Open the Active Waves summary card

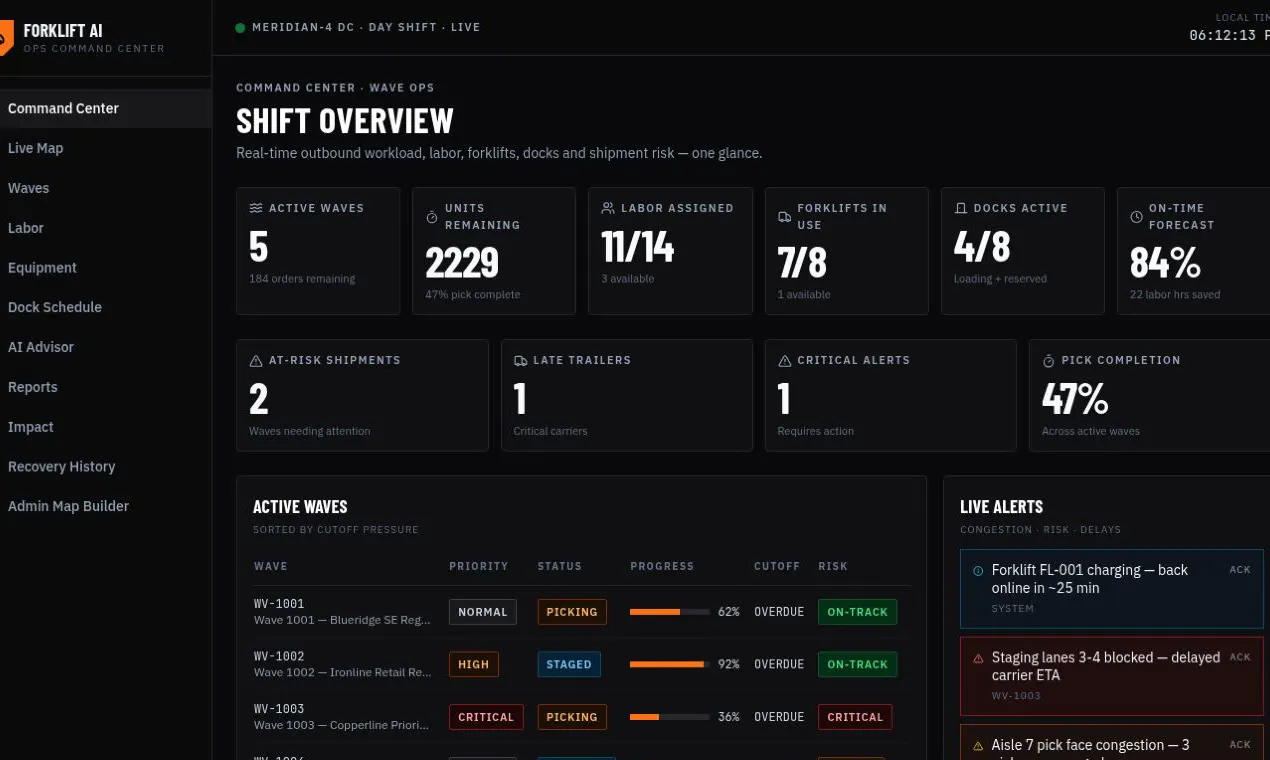(x=318, y=251)
